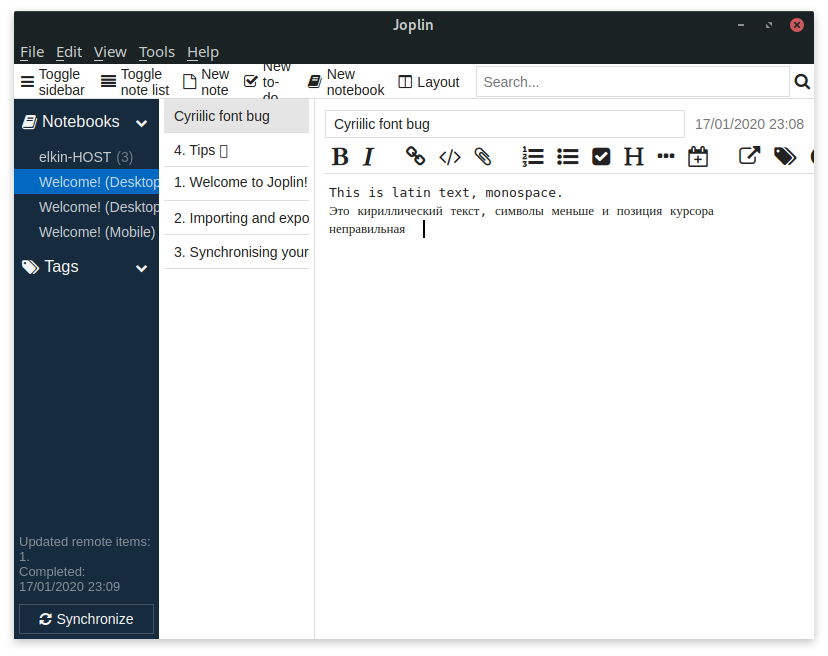The image size is (828, 656).
Task: Insert a hyperlink in the note
Action: pos(415,157)
